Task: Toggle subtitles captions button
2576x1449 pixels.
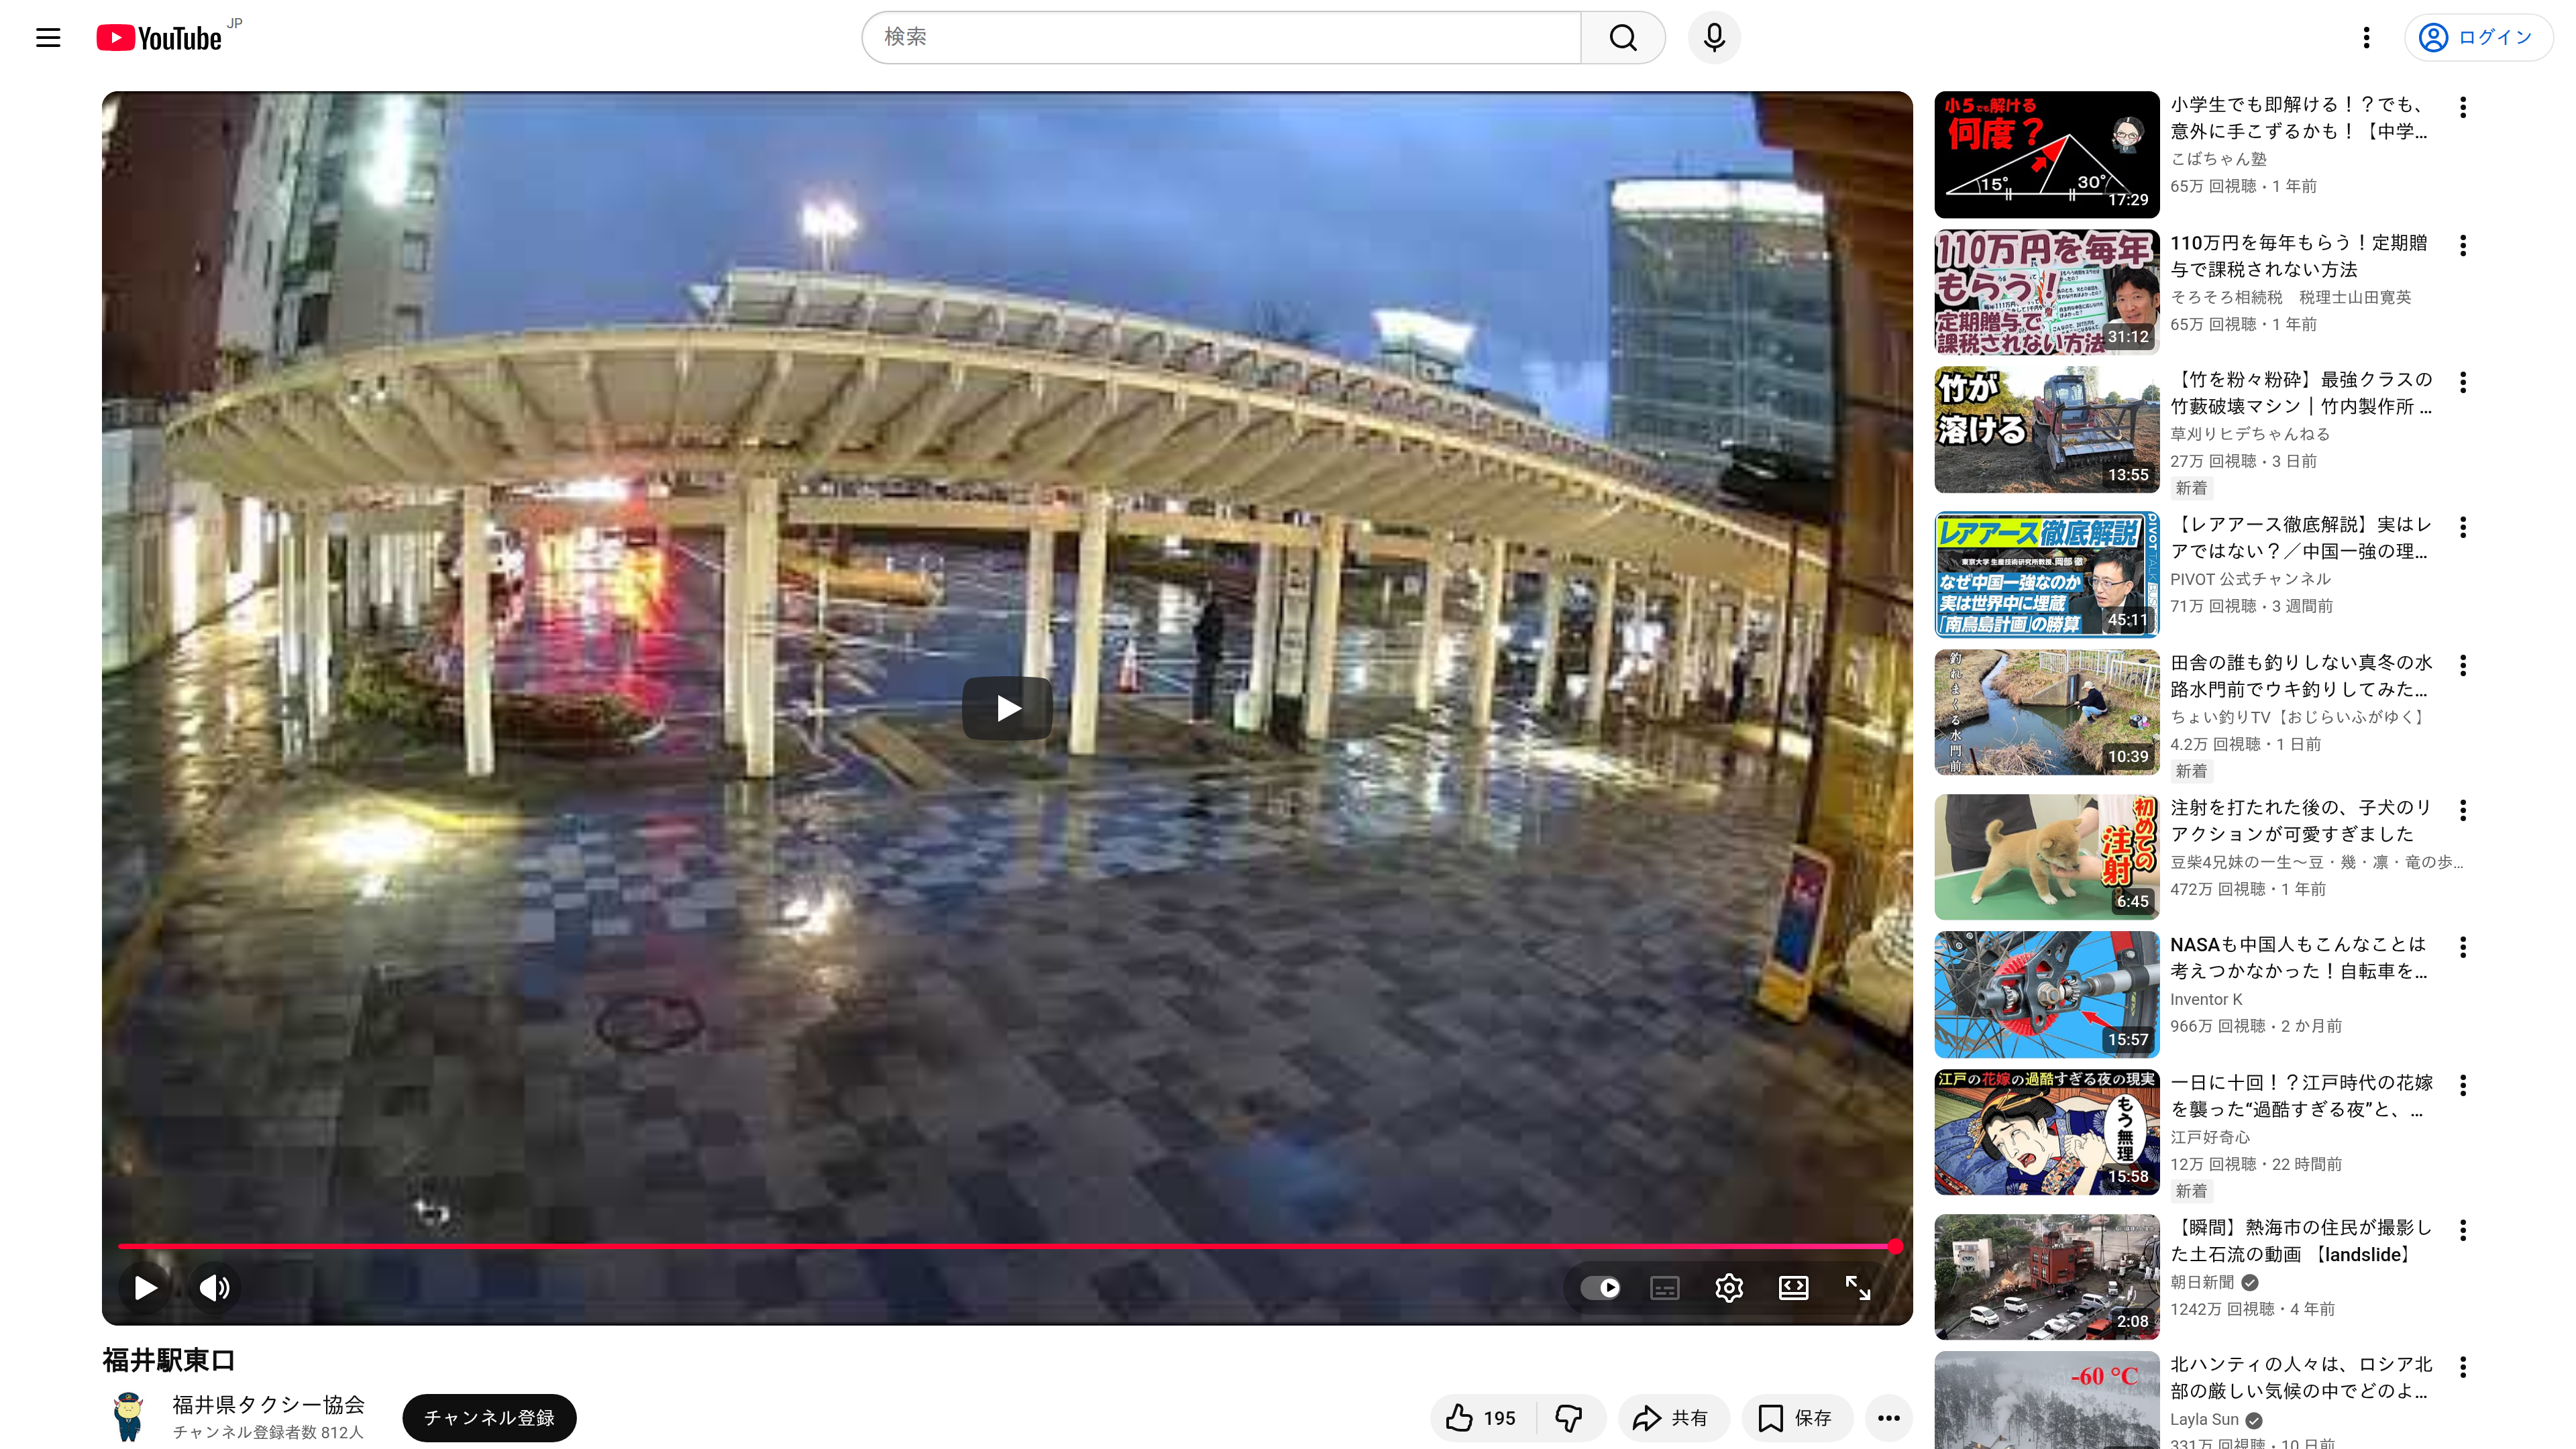Action: [x=1665, y=1288]
